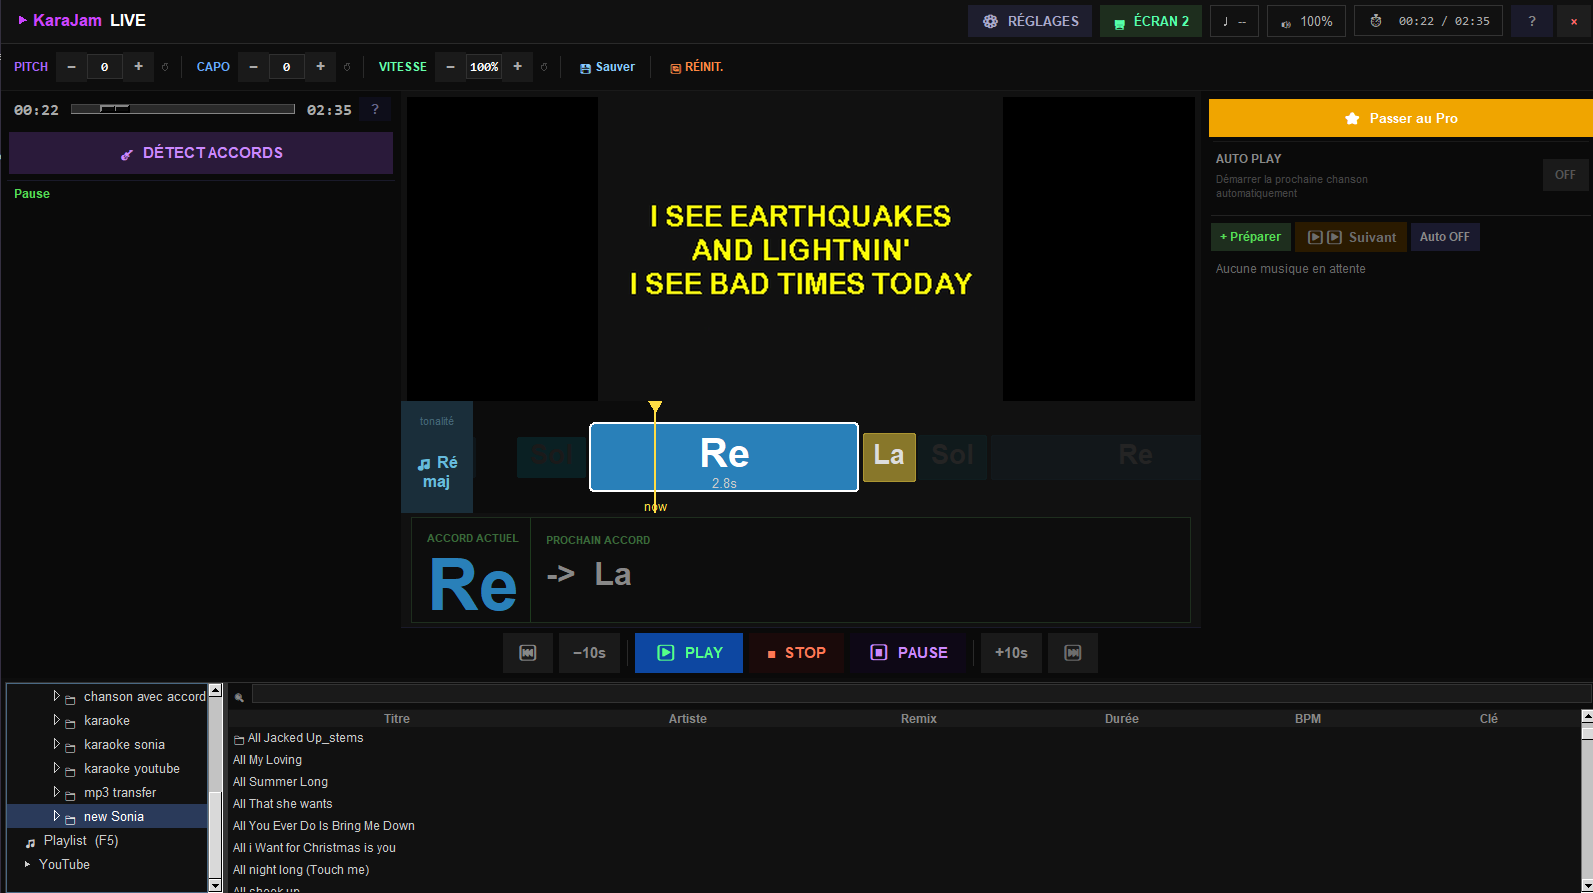Increase pitch with the plus button
Viewport: 1593px width, 893px height.
(x=138, y=67)
